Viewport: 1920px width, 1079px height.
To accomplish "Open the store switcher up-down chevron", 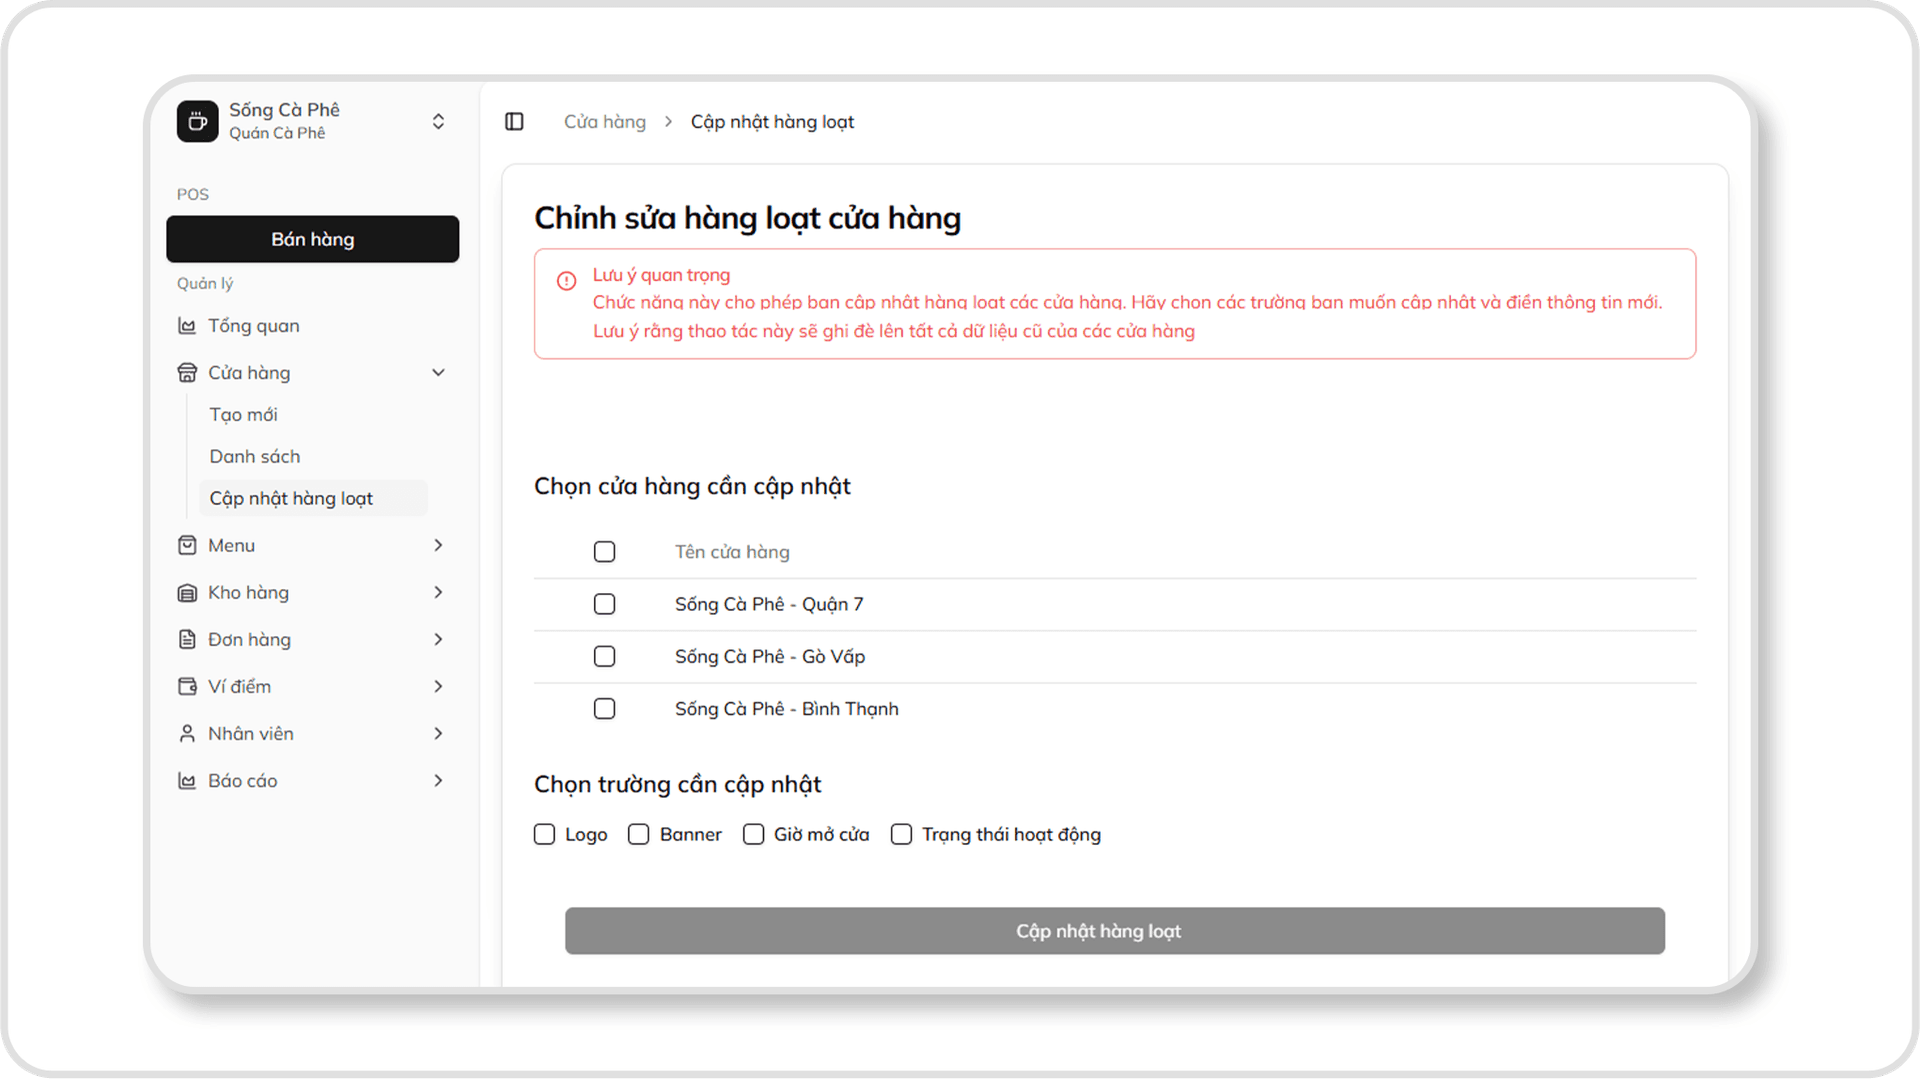I will pyautogui.click(x=438, y=121).
